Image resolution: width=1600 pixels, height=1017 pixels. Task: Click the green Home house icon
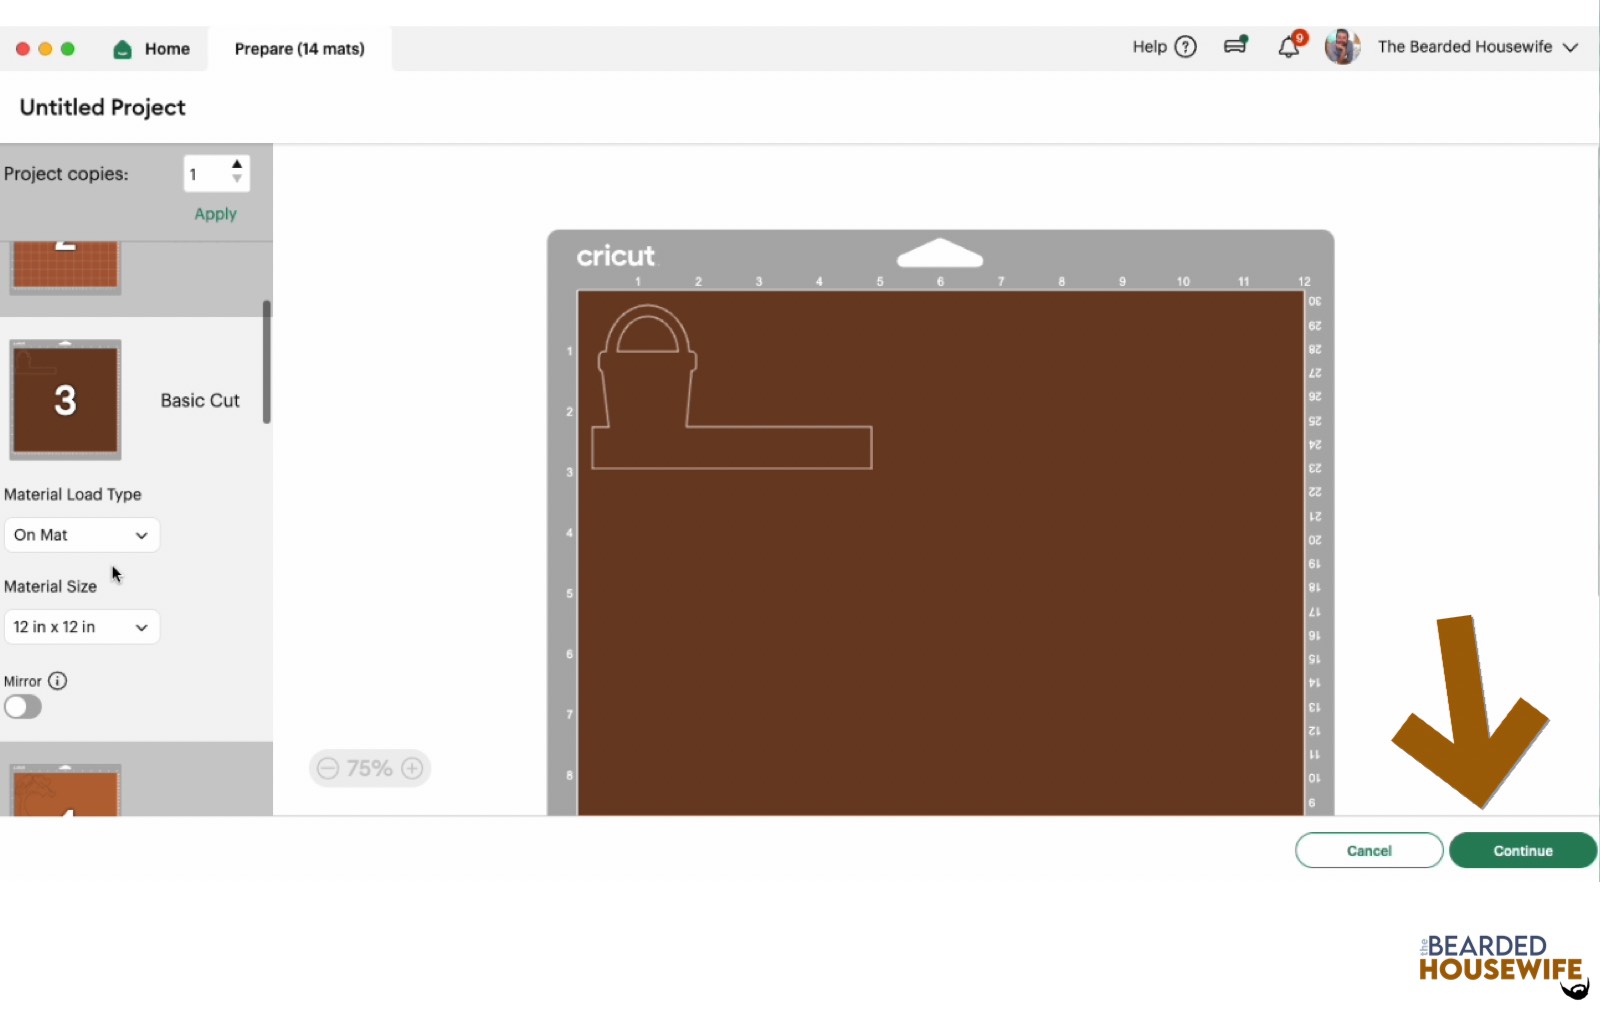[122, 49]
